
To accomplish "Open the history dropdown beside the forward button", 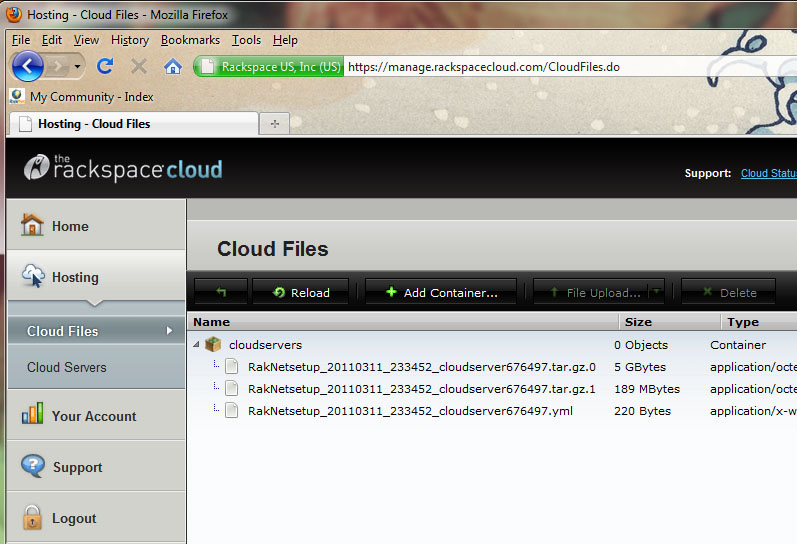I will pos(78,66).
